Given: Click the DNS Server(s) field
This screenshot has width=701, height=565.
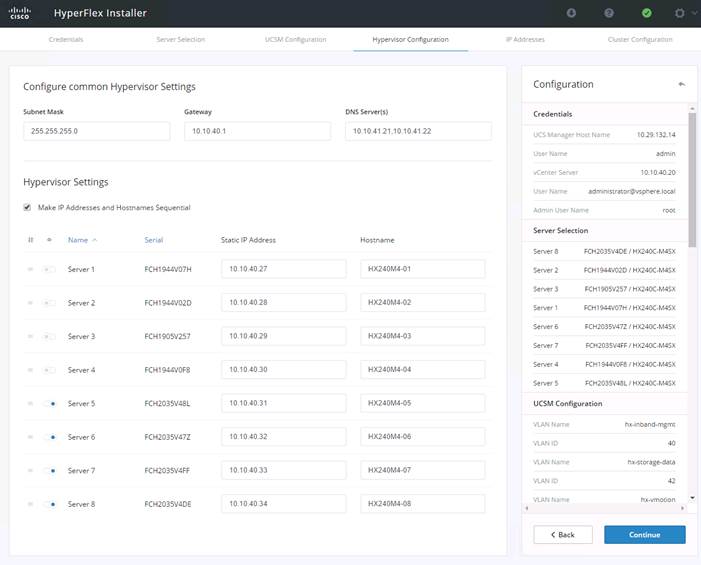Looking at the screenshot, I should point(418,131).
